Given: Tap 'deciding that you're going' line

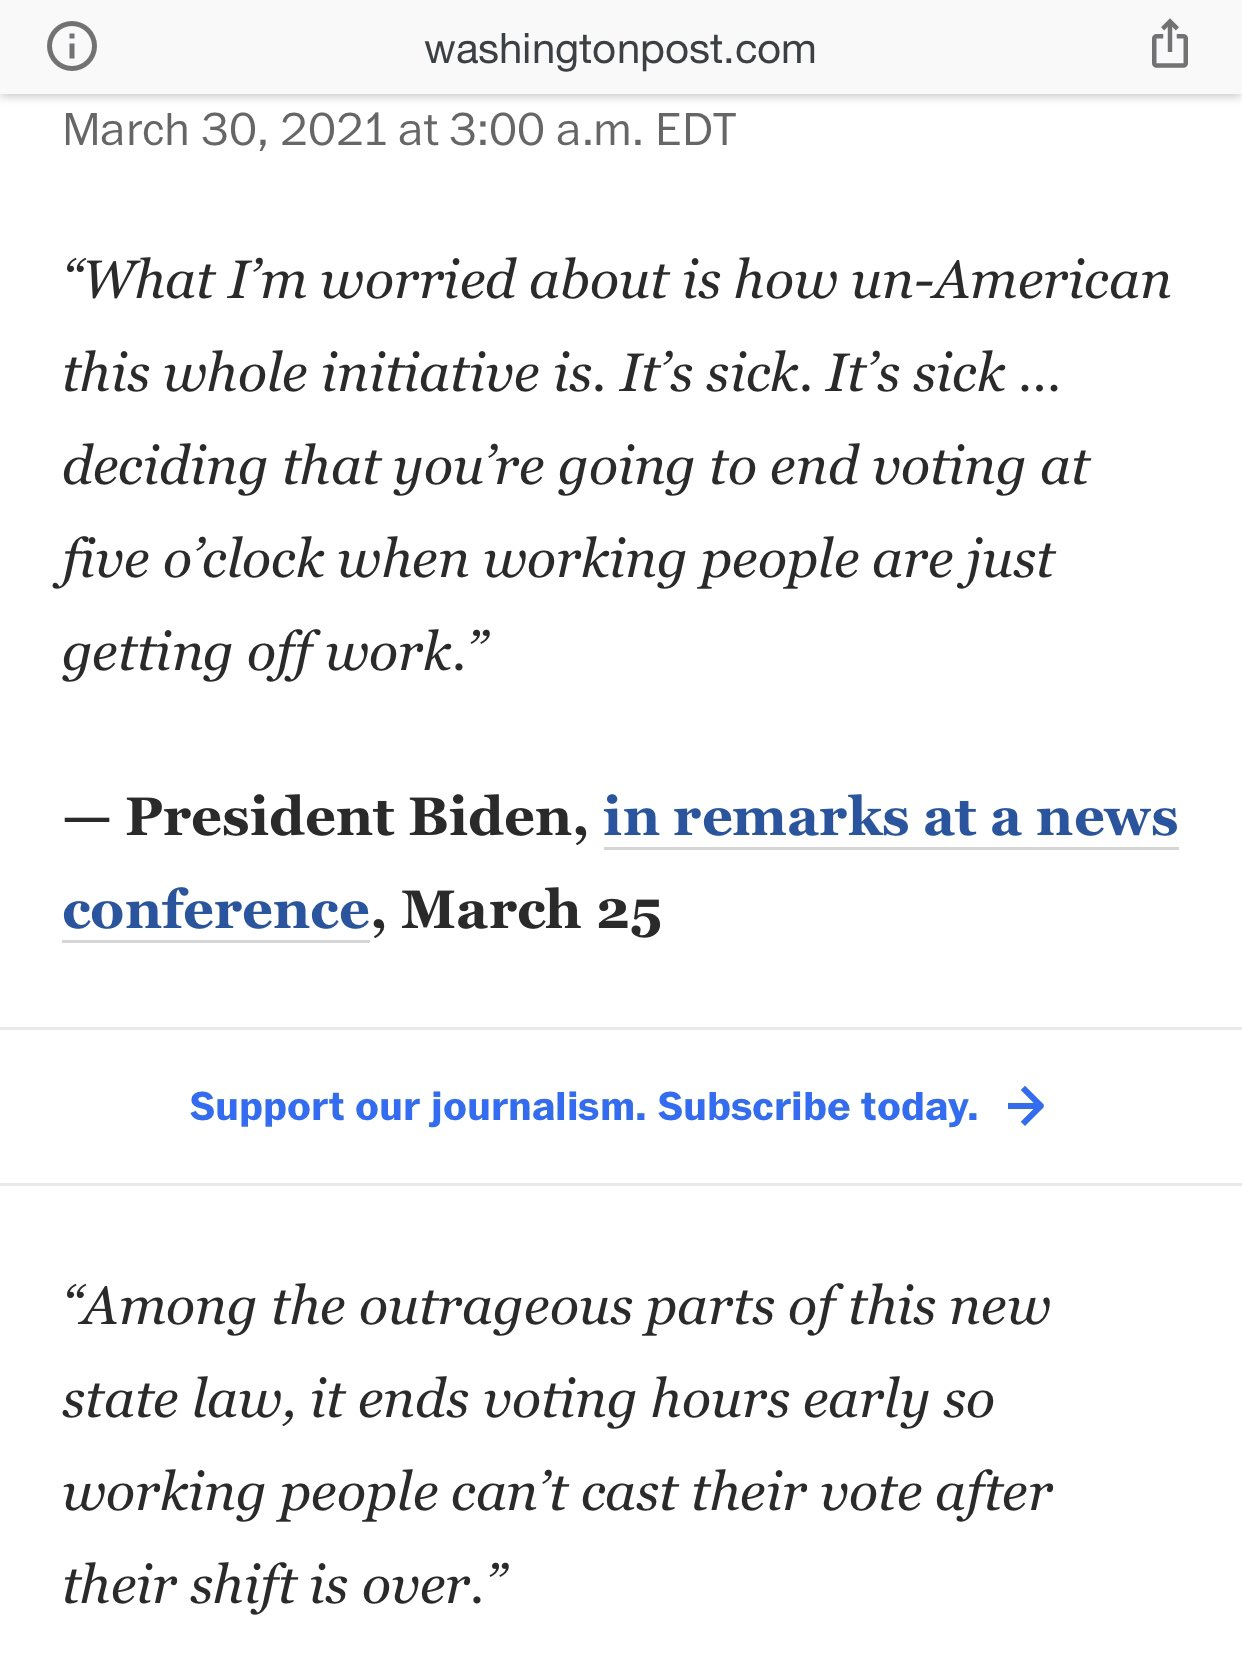Looking at the screenshot, I should (x=575, y=467).
